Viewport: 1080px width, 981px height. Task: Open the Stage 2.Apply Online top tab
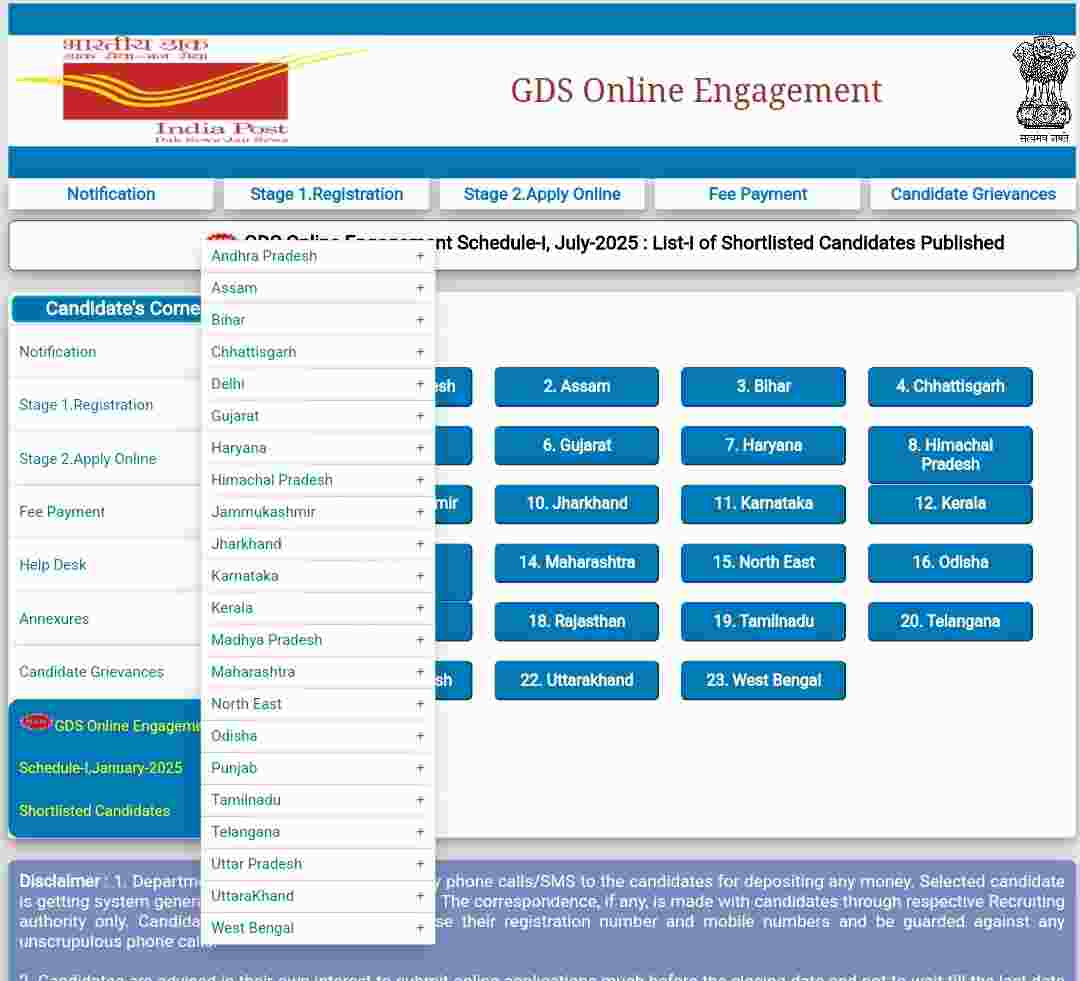tap(542, 194)
